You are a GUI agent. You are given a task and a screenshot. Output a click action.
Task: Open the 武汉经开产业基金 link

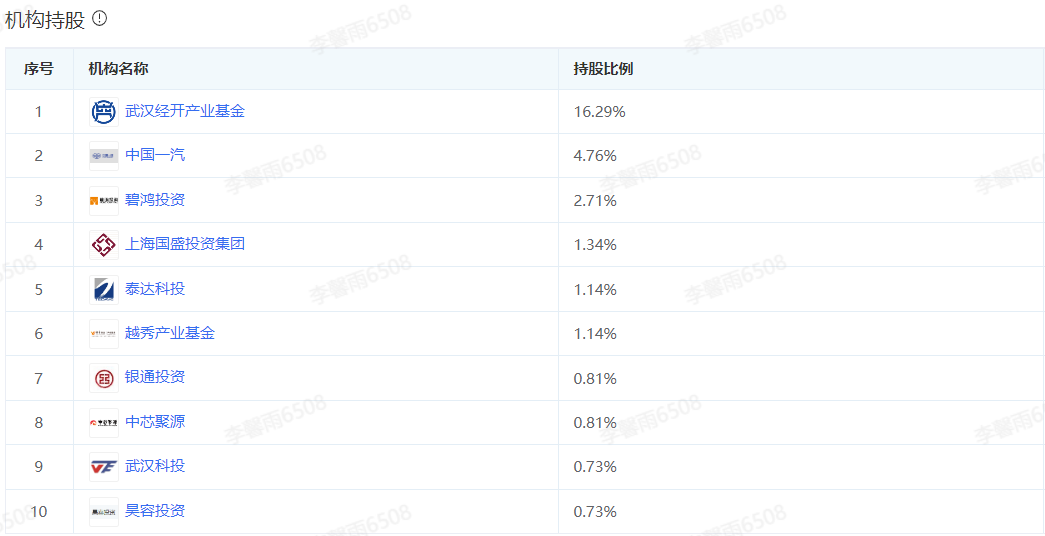pos(185,111)
